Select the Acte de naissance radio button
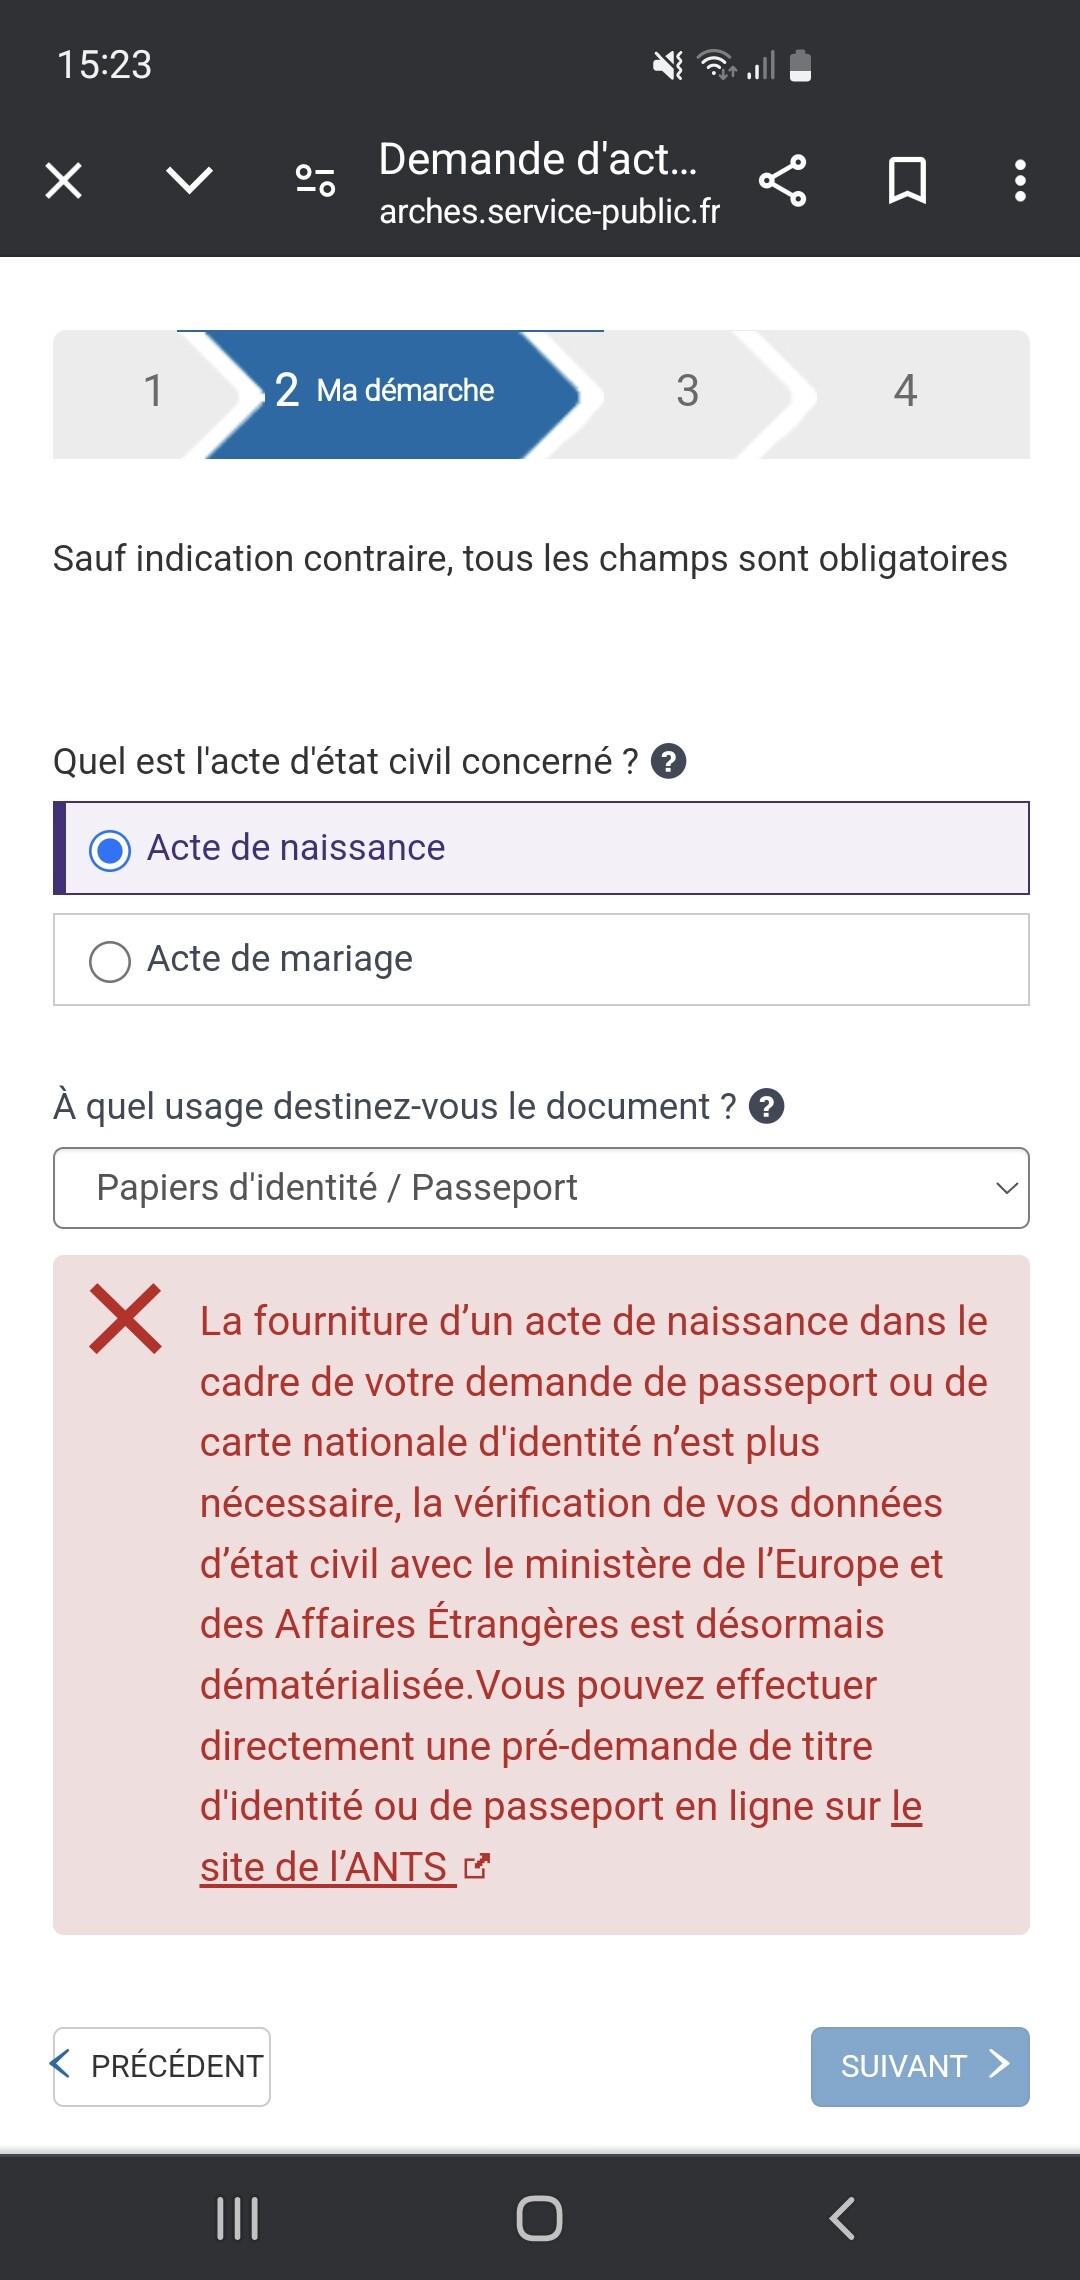Screen dimensions: 1080x2280 click(110, 850)
